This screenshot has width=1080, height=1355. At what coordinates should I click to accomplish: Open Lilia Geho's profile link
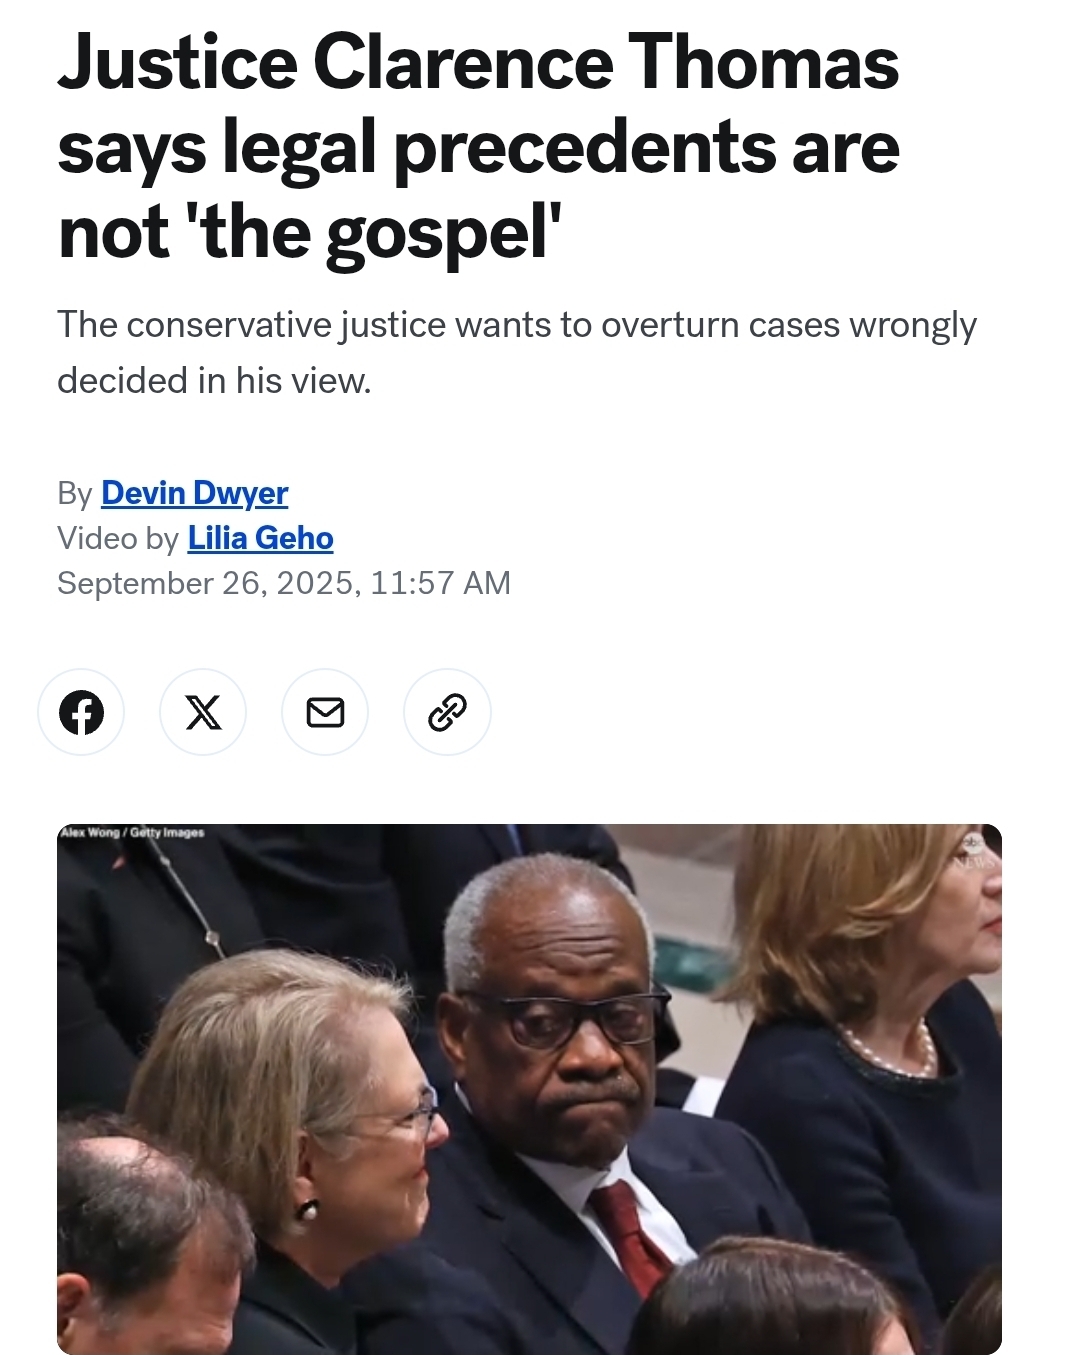(260, 538)
